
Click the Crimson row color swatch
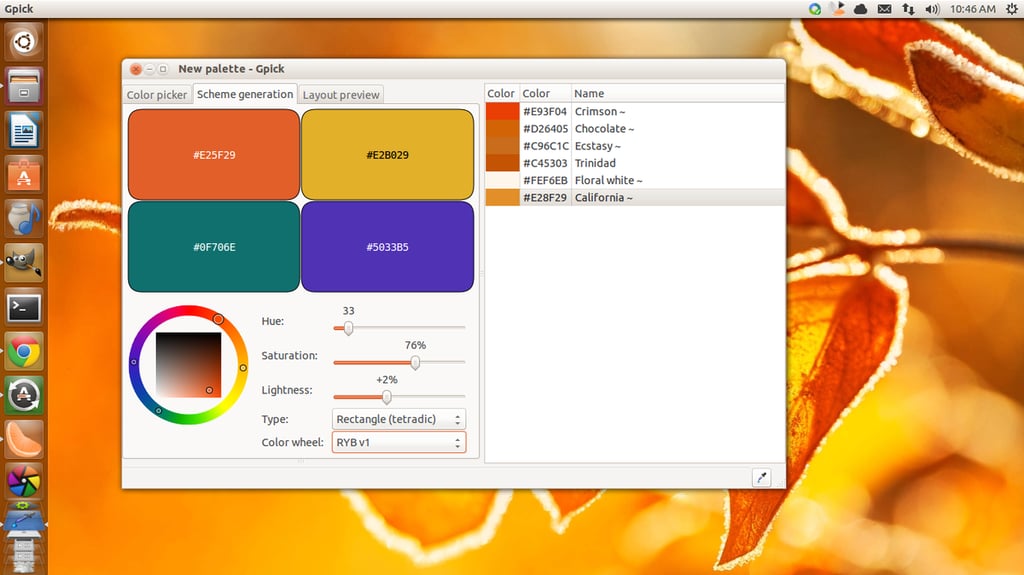click(x=502, y=111)
